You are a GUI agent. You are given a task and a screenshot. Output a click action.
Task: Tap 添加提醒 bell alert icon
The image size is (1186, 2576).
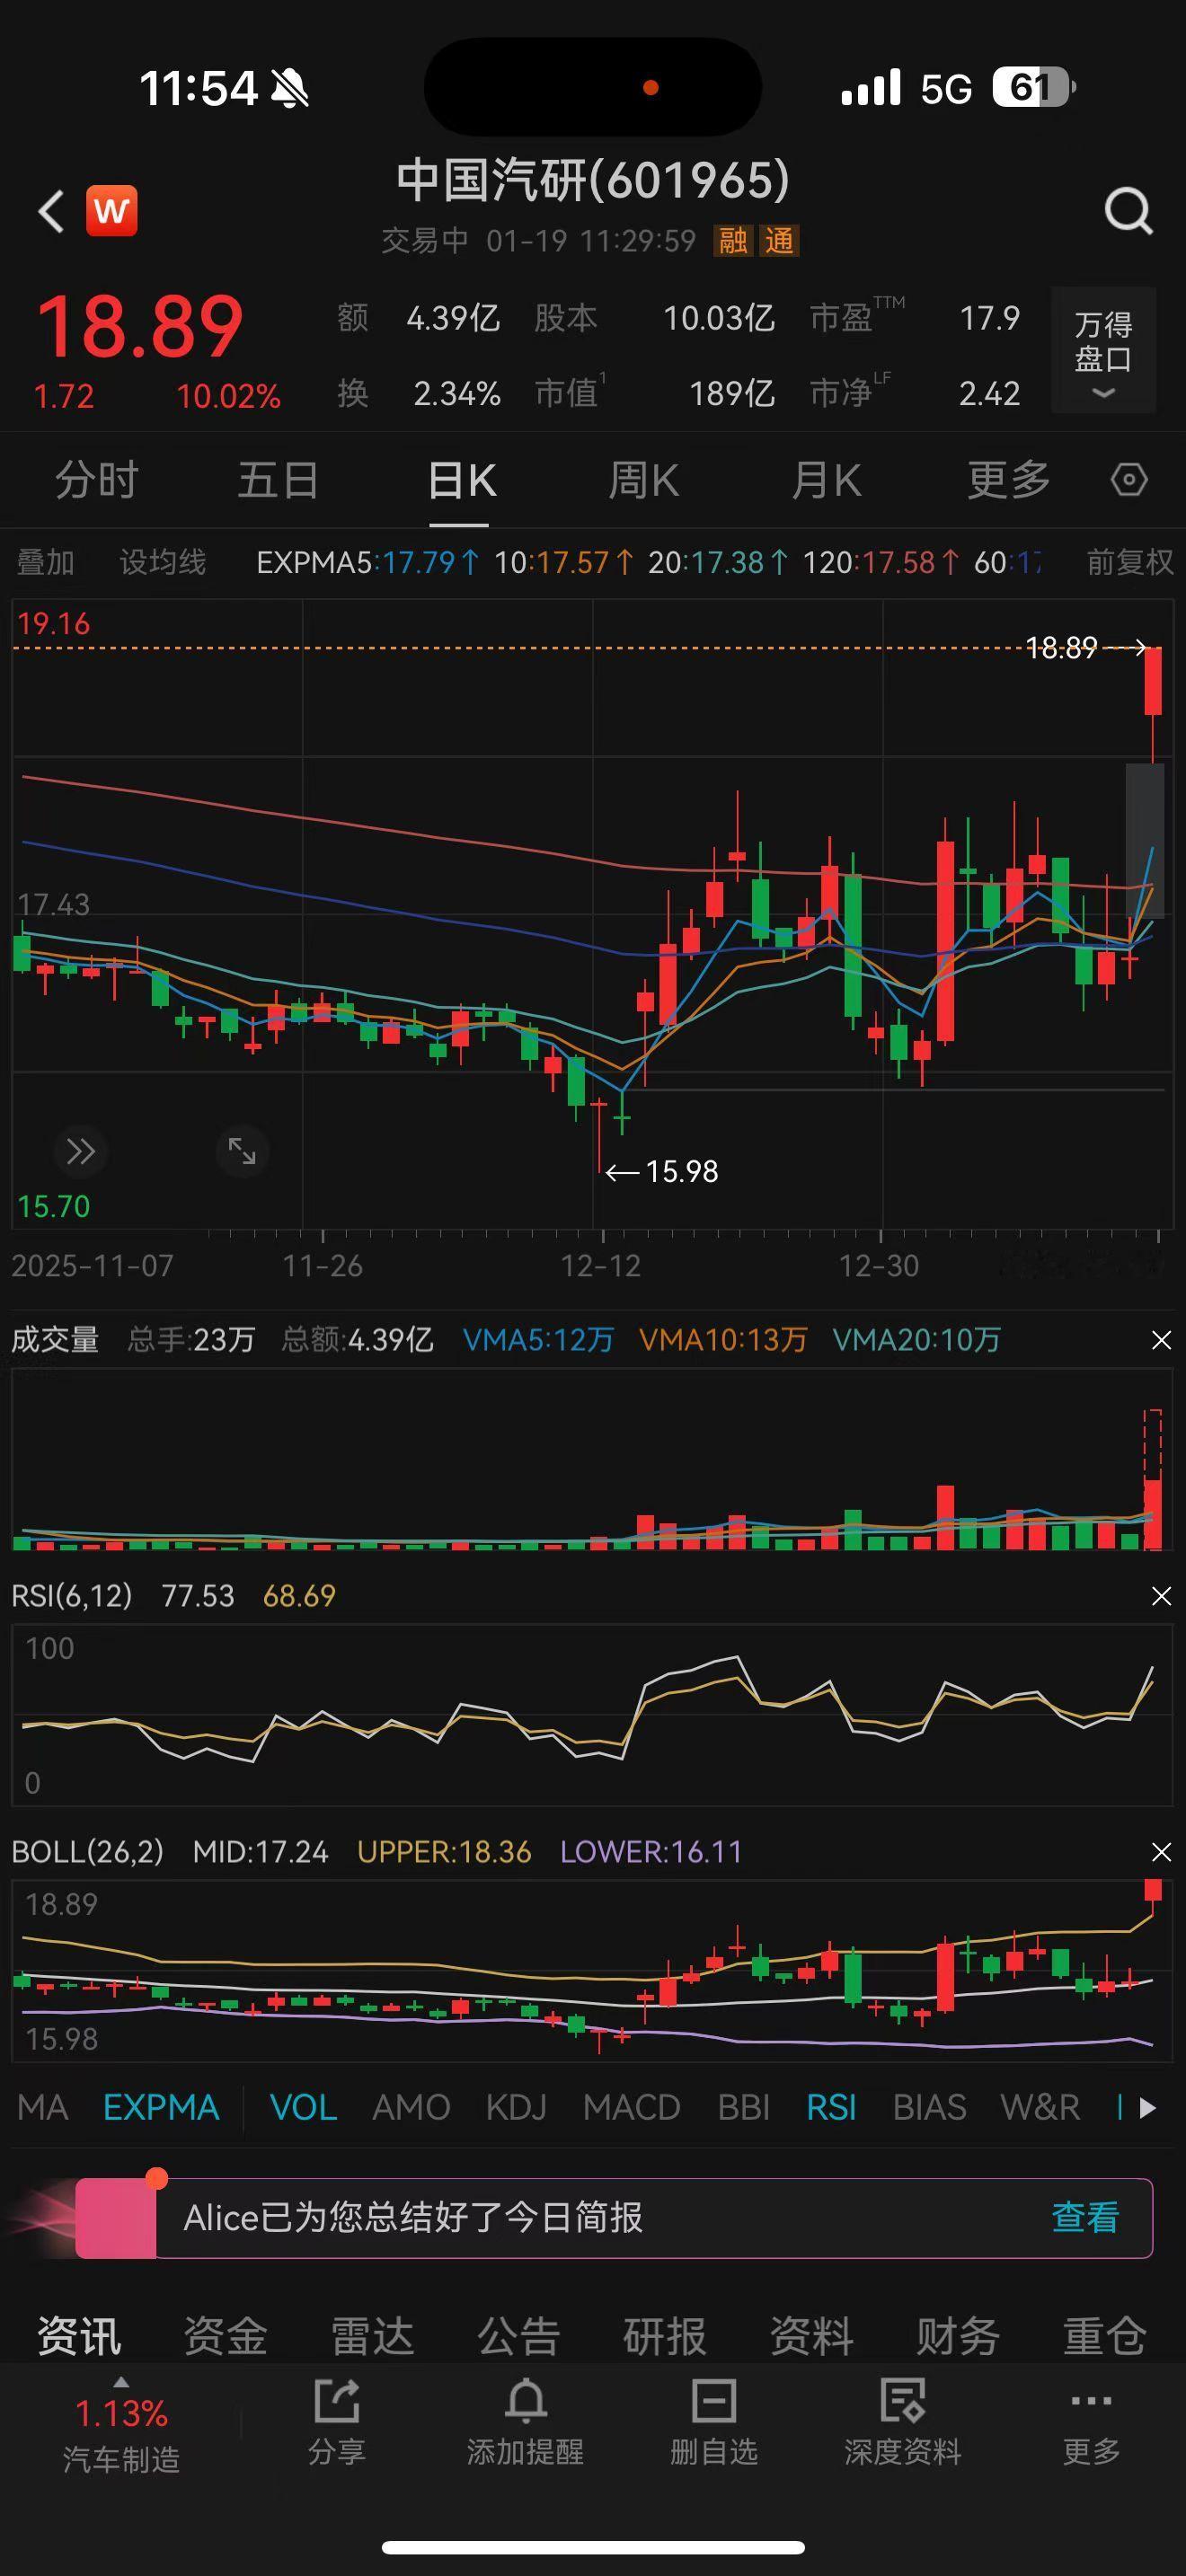(x=525, y=2423)
